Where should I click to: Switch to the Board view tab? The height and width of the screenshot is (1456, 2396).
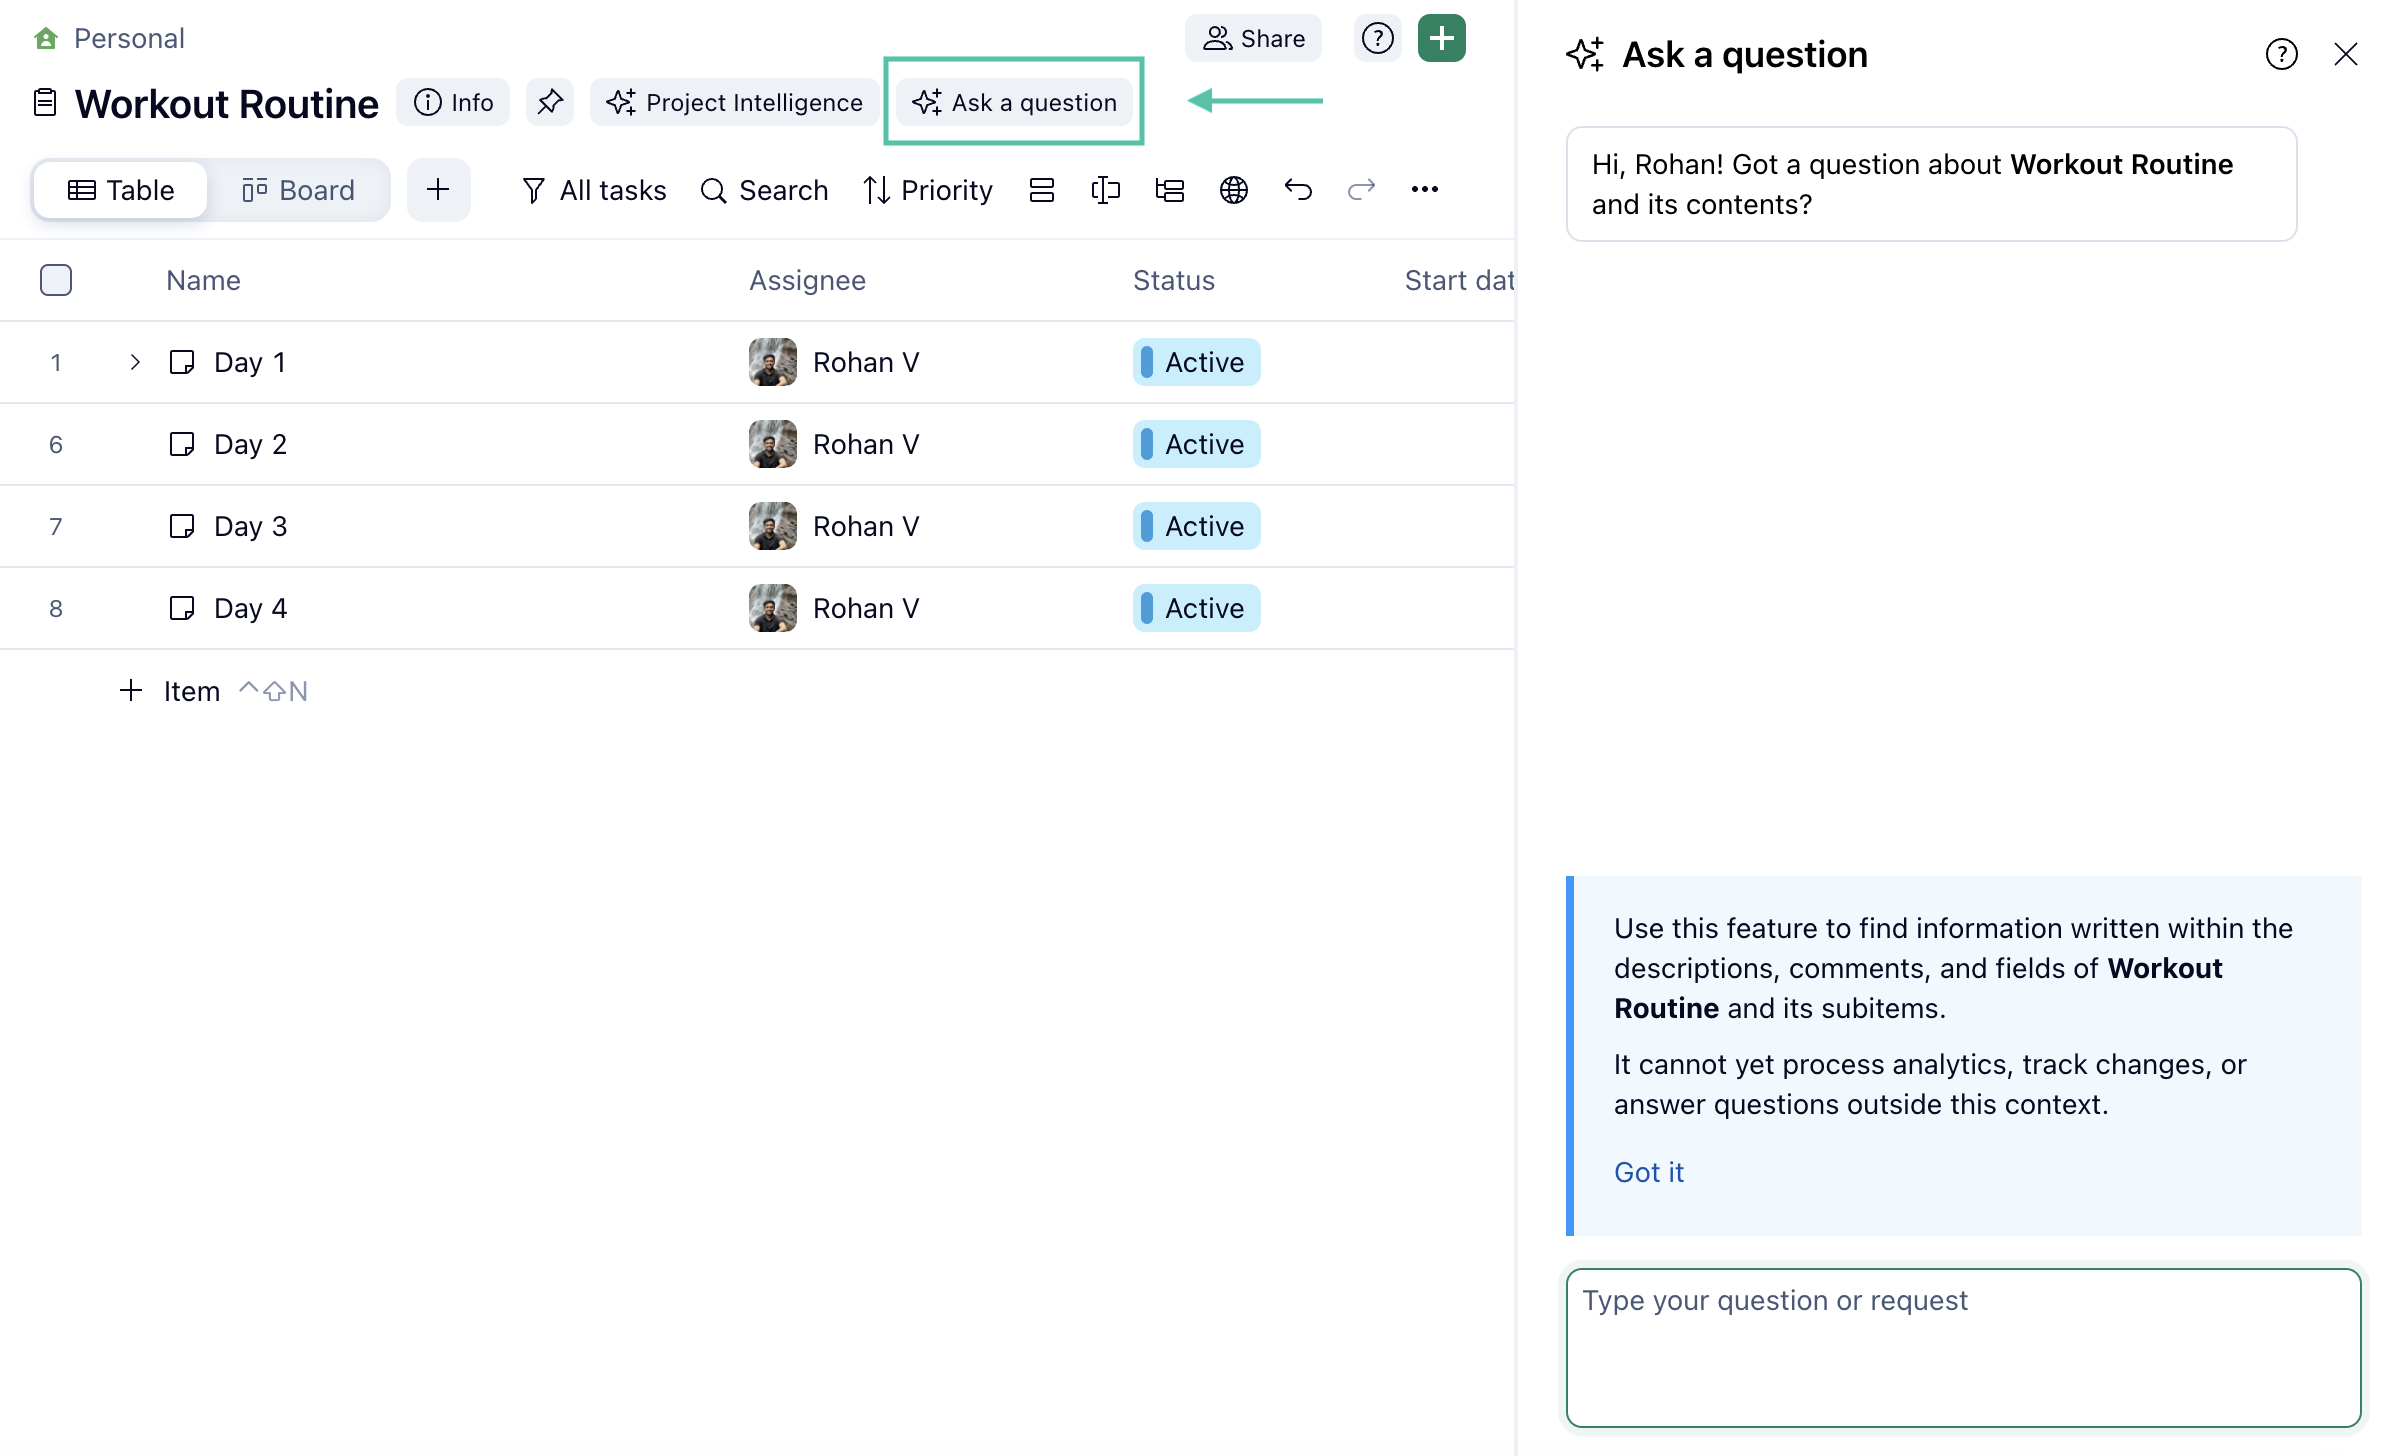(298, 190)
